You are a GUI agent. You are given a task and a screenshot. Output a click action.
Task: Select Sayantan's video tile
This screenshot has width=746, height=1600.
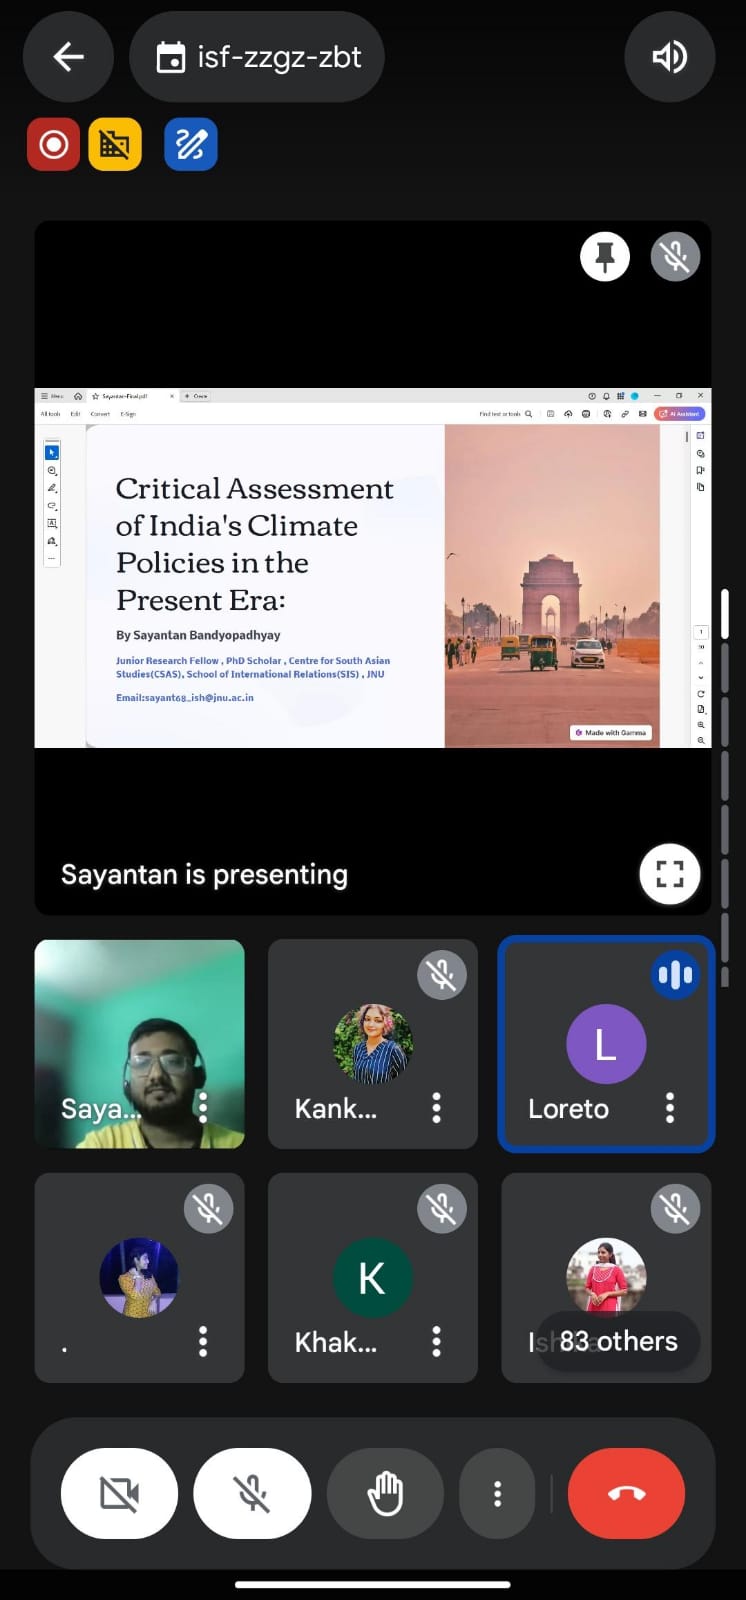pos(139,1043)
